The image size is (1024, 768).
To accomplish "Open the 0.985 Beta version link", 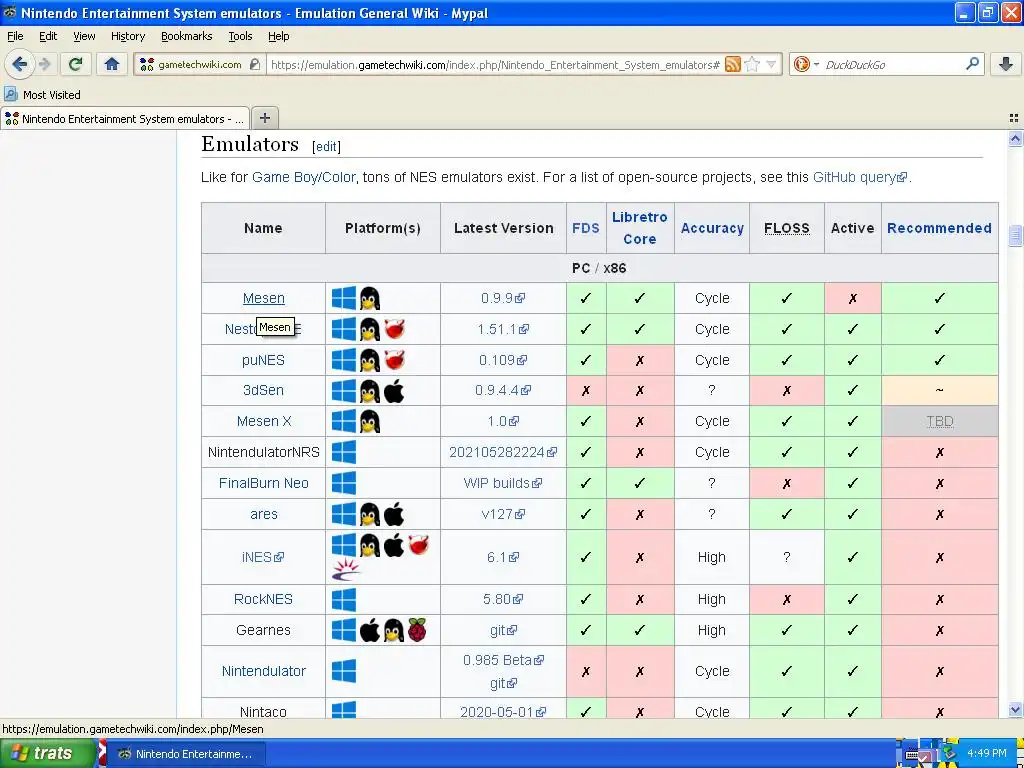I will 503,660.
